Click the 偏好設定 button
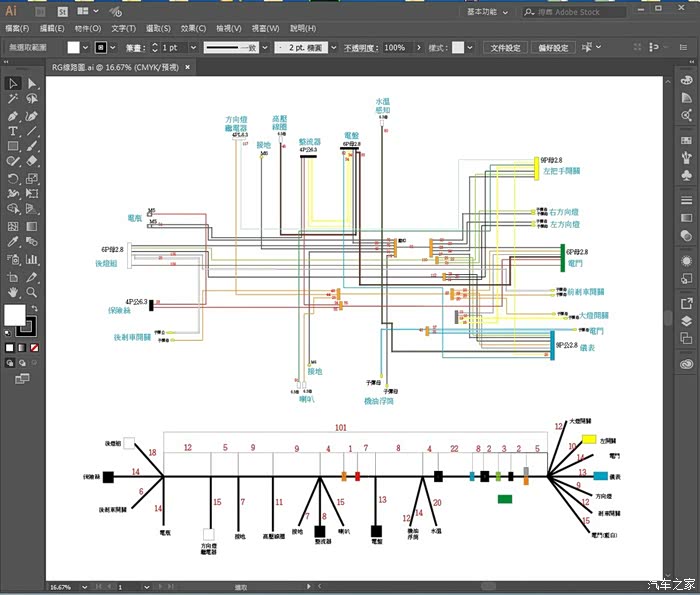The width and height of the screenshot is (700, 595). coord(552,47)
